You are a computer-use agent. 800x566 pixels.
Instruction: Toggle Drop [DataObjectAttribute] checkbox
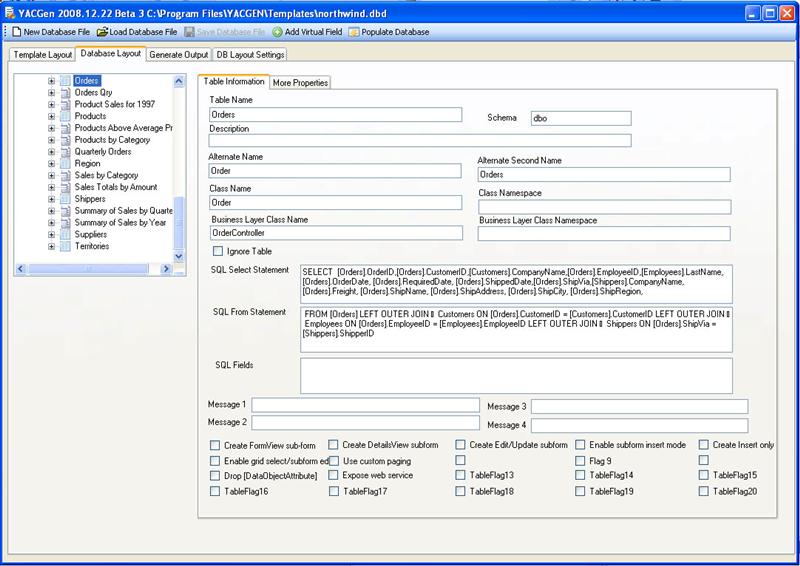coord(215,476)
